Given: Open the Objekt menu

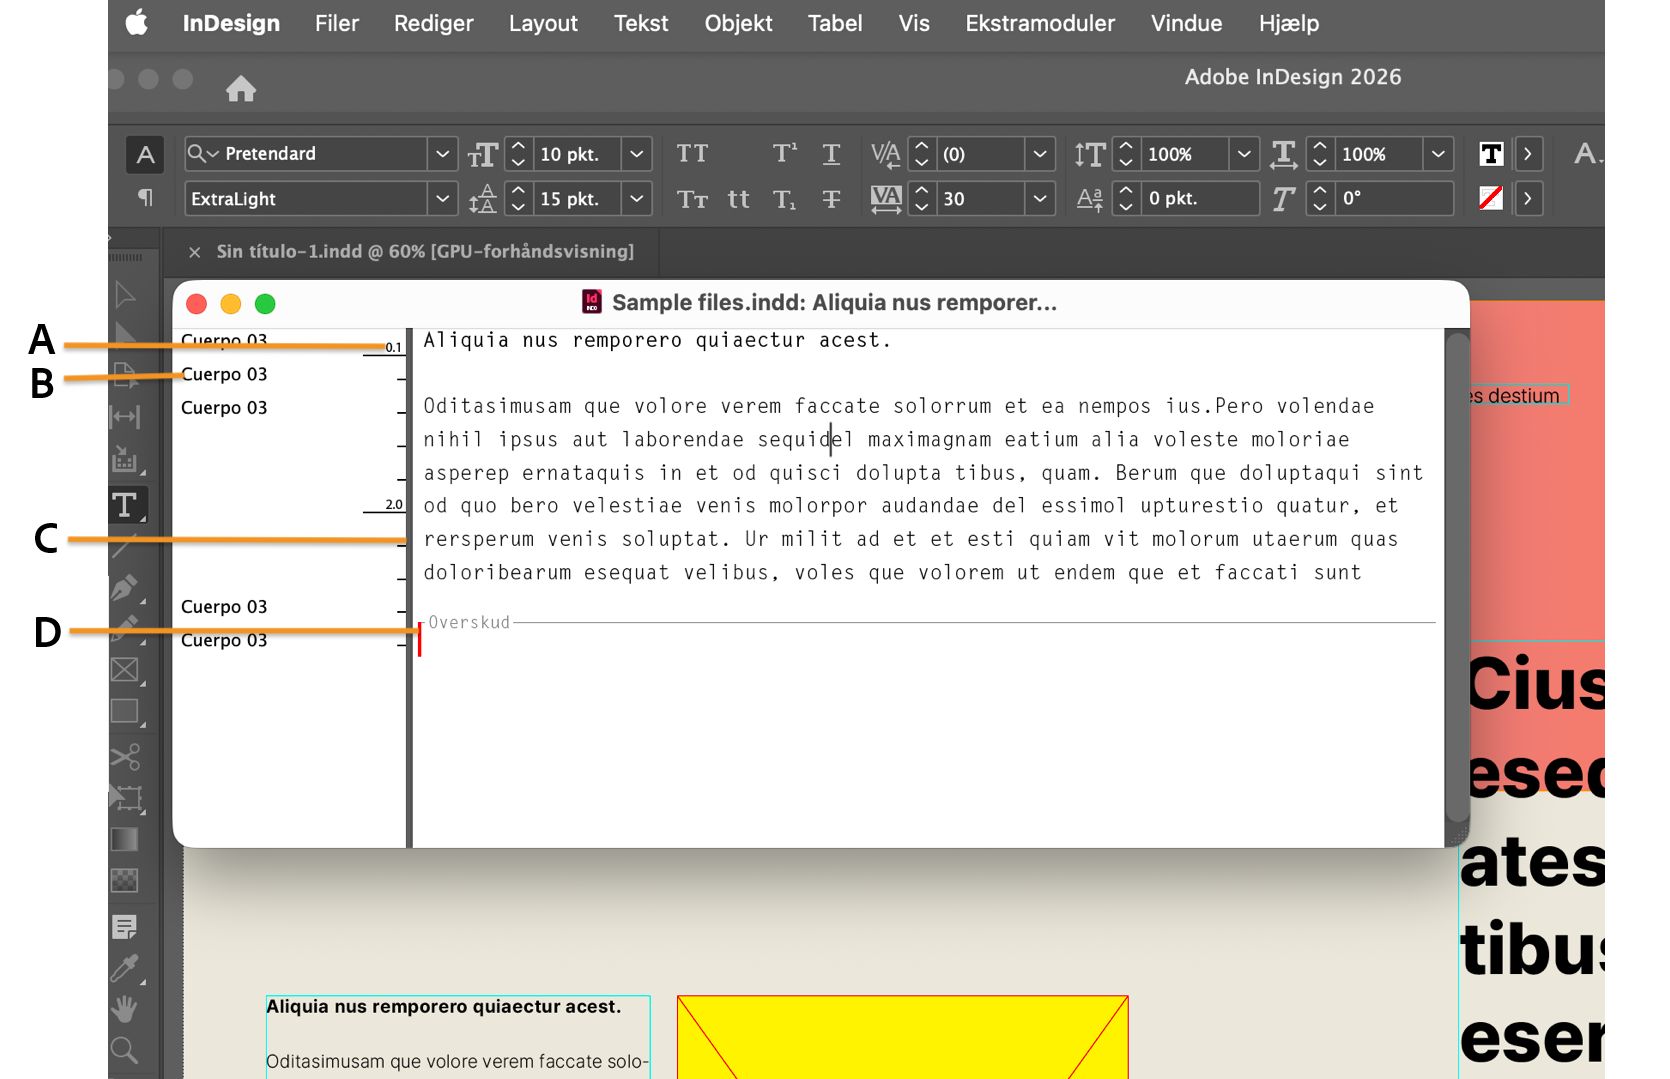Looking at the screenshot, I should tap(738, 23).
